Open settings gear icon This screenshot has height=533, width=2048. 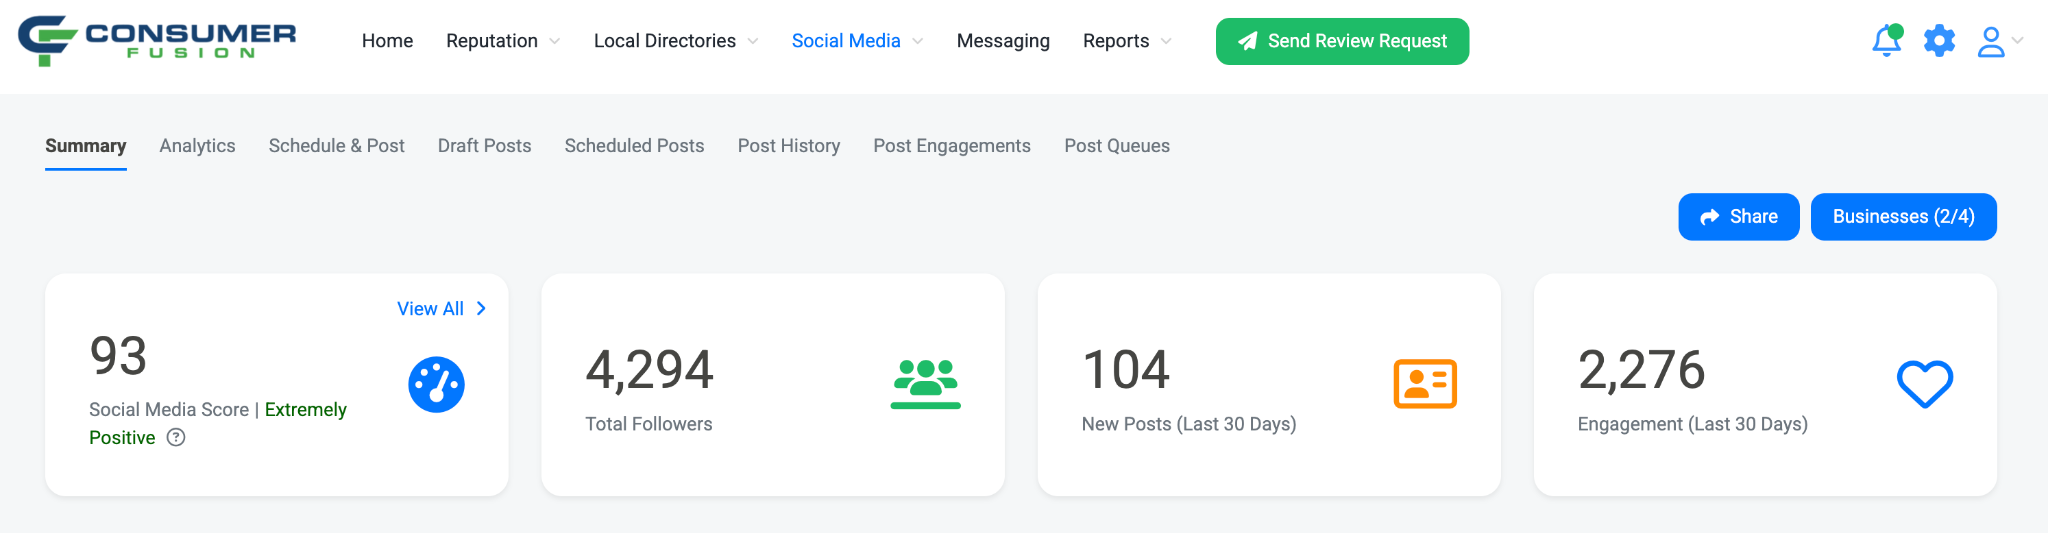pyautogui.click(x=1939, y=41)
